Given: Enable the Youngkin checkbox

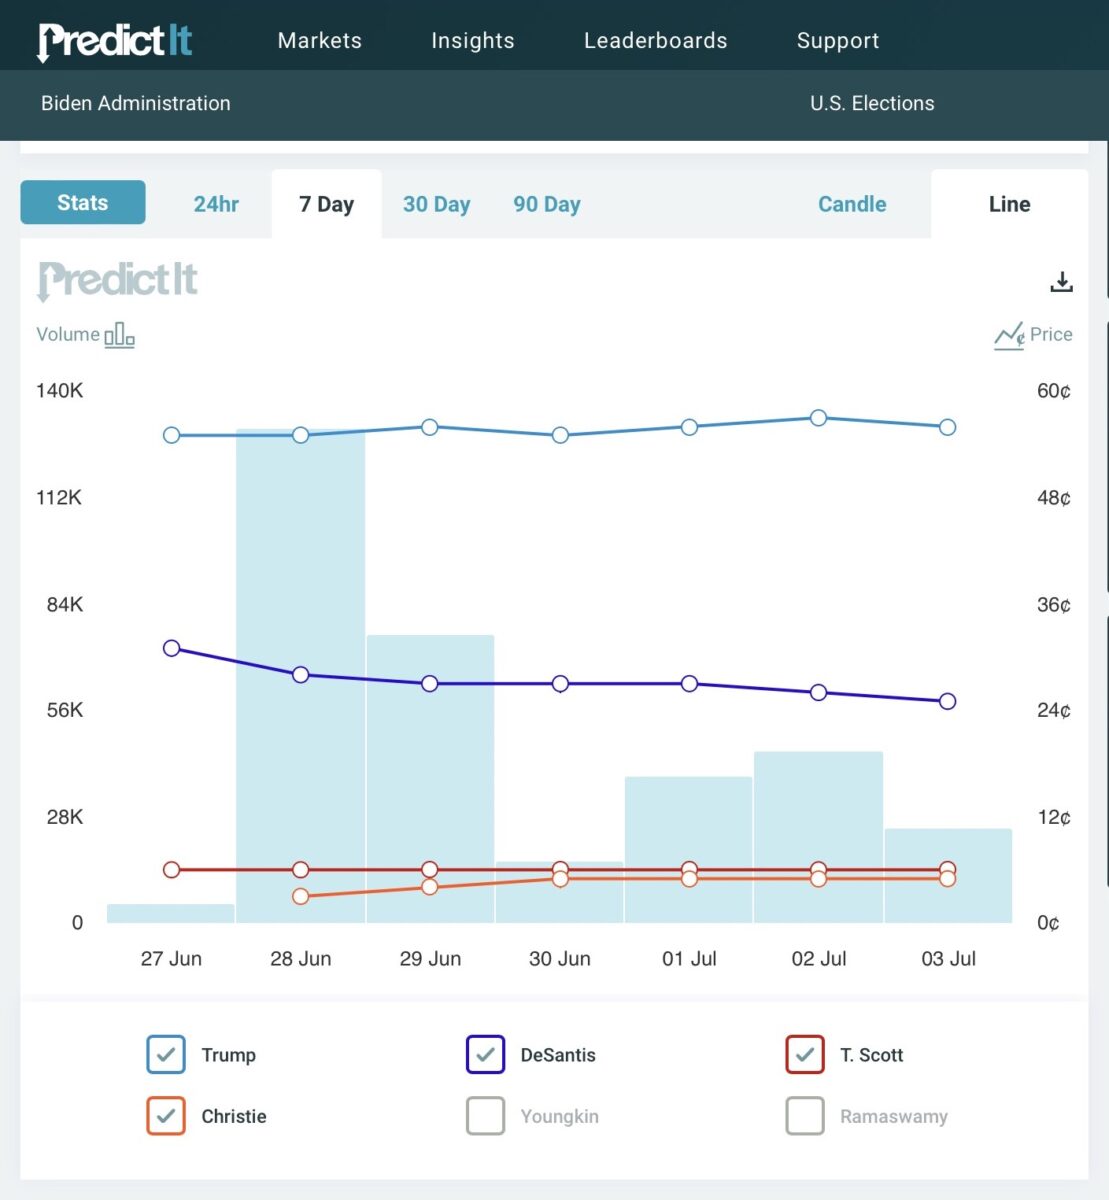Looking at the screenshot, I should tap(485, 1116).
